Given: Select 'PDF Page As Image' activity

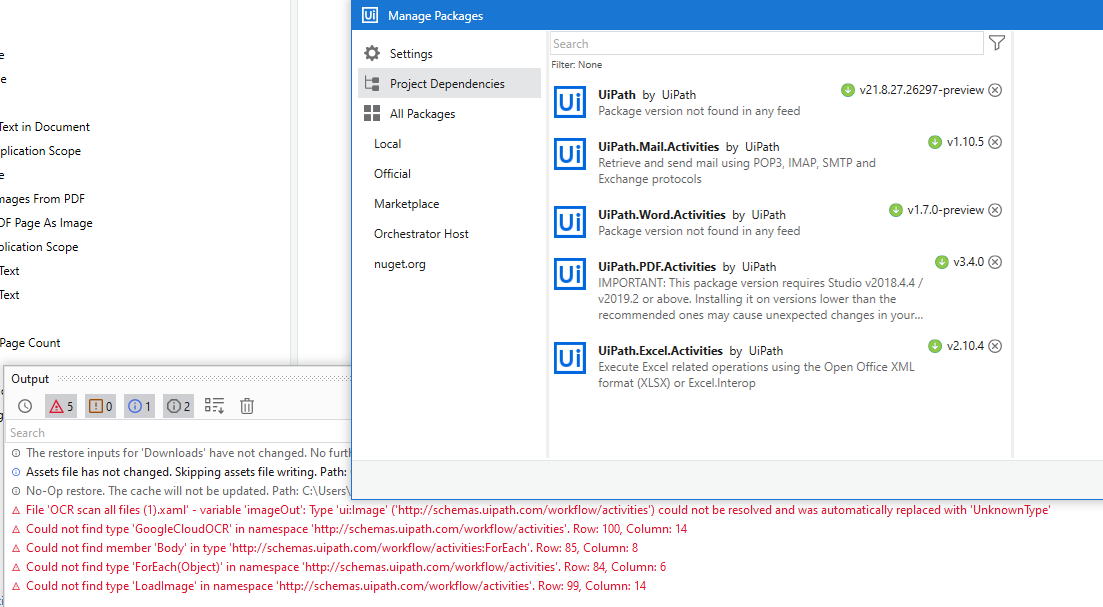Looking at the screenshot, I should click(46, 223).
